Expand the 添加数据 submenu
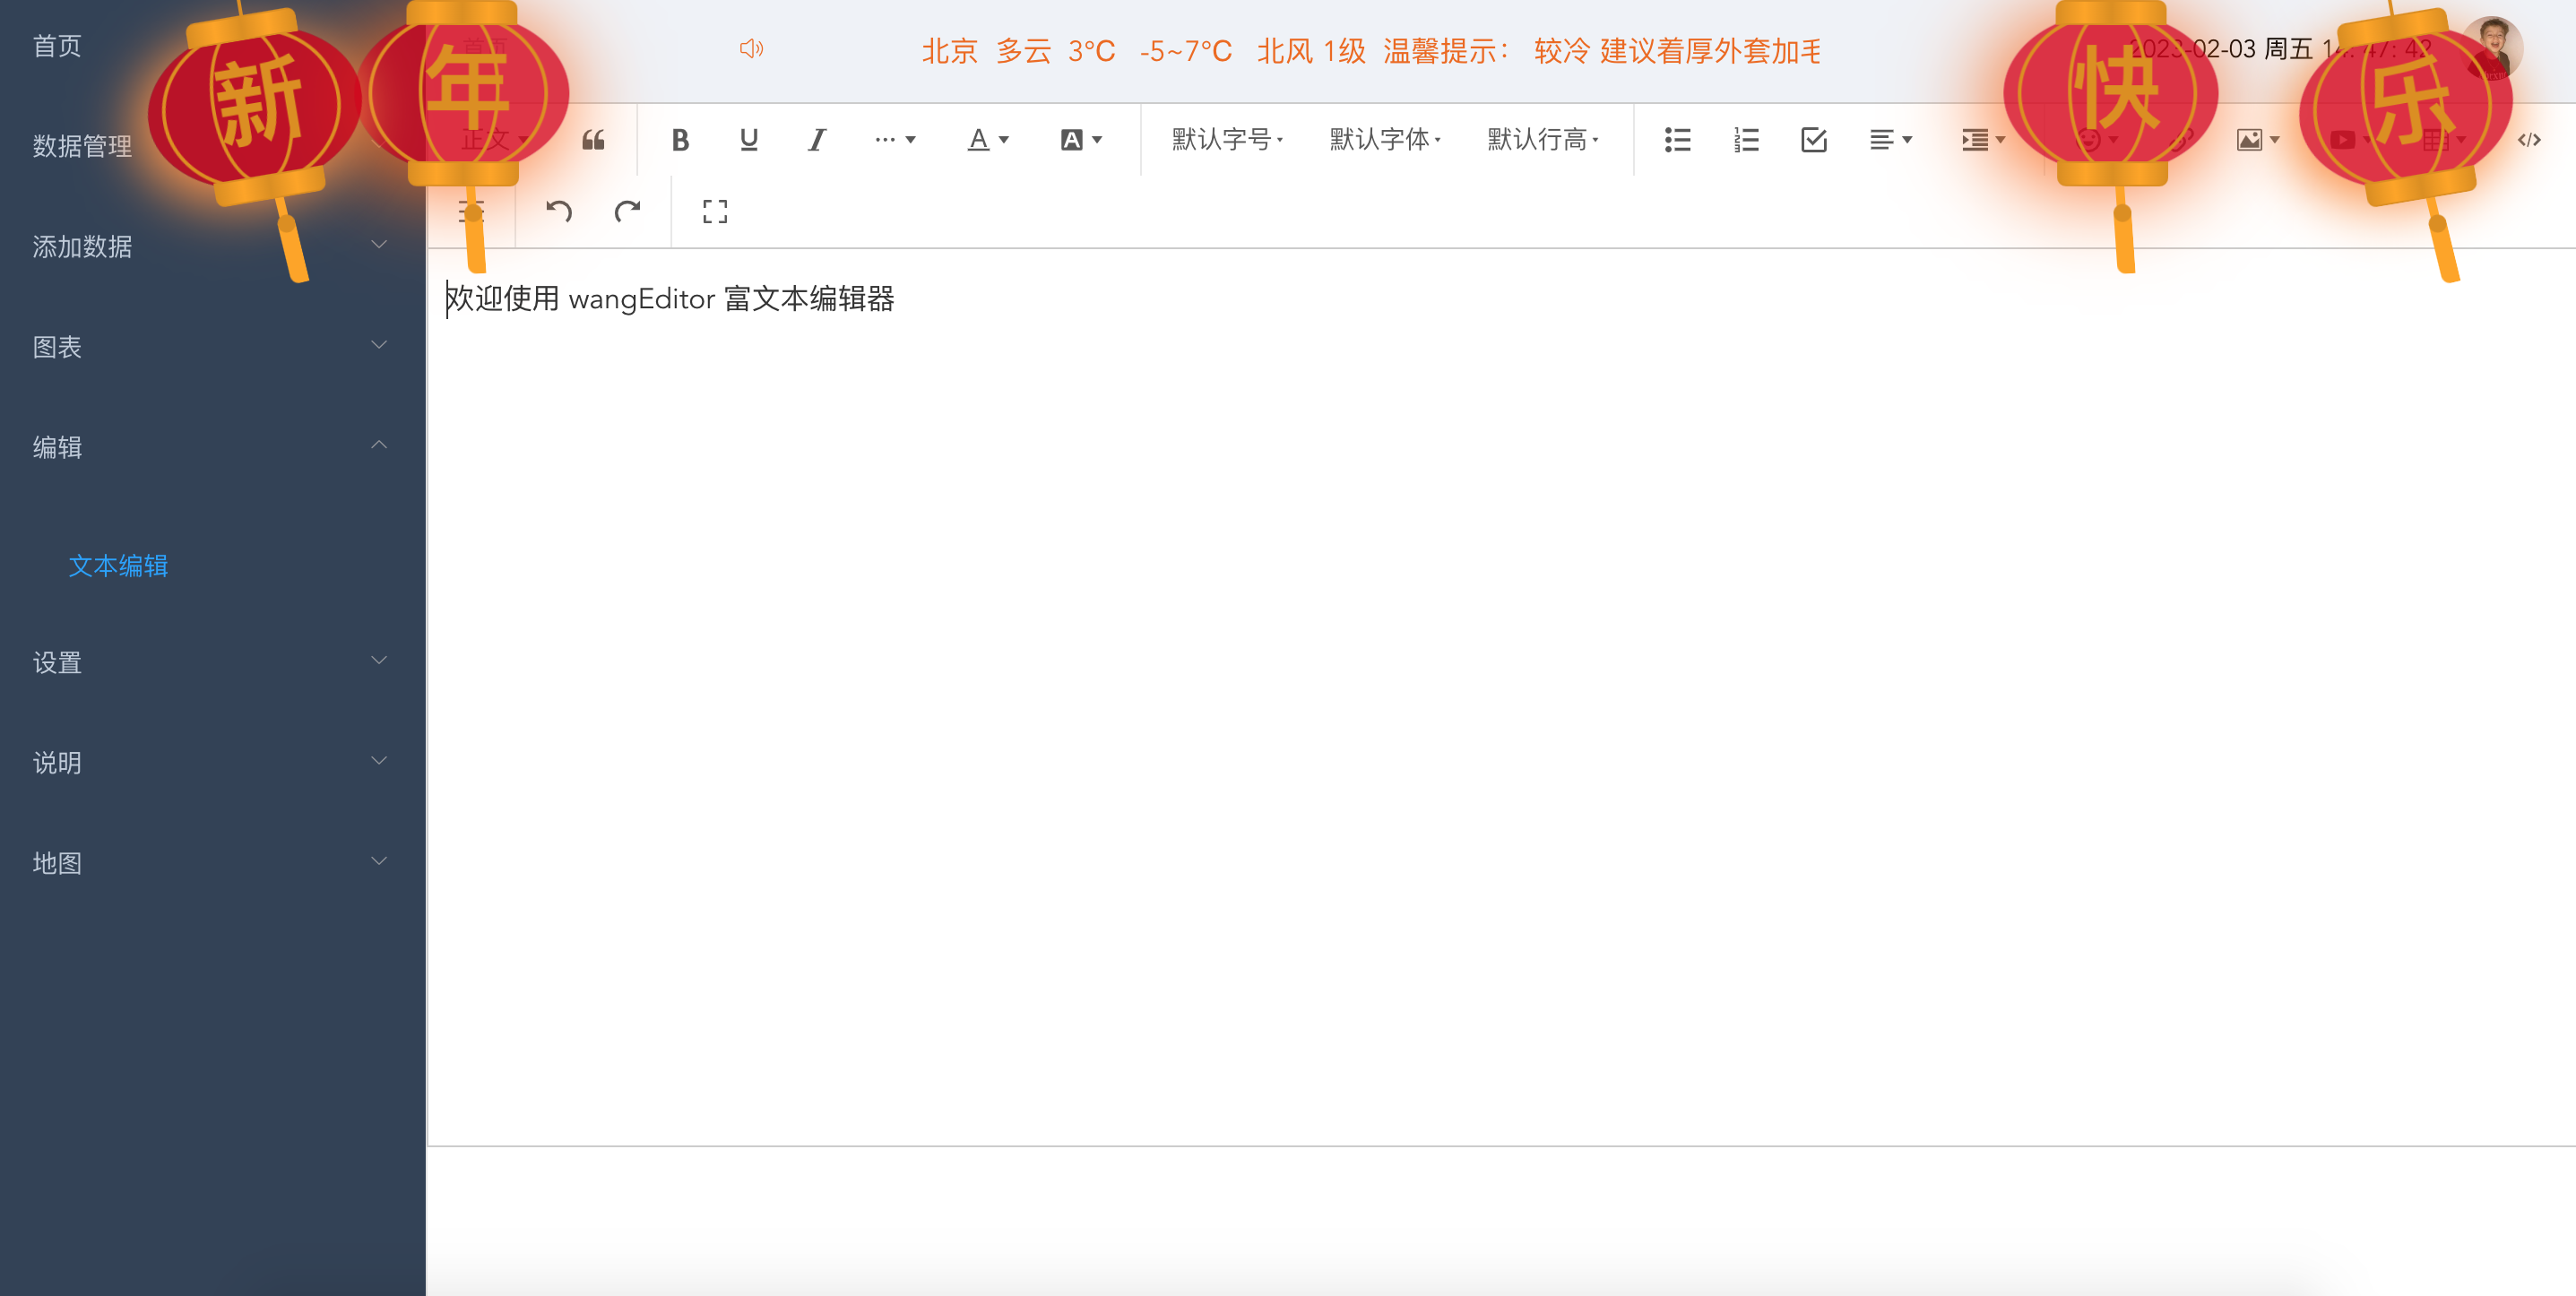Image resolution: width=2576 pixels, height=1296 pixels. 213,246
